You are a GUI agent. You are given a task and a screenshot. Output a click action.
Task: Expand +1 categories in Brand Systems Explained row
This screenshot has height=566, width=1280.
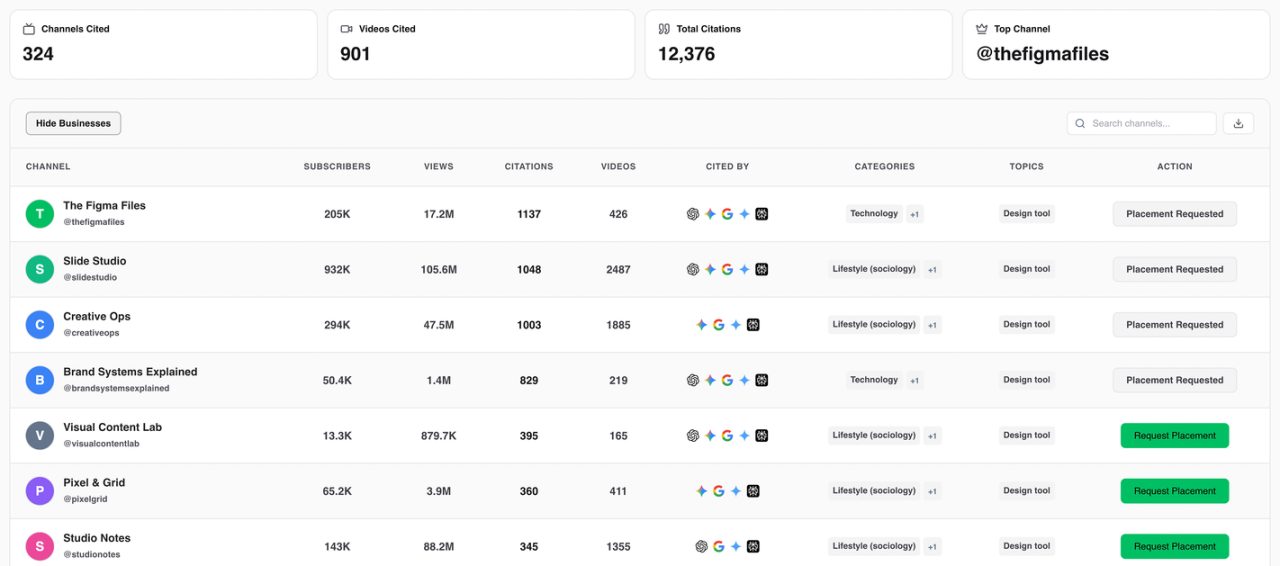[914, 380]
